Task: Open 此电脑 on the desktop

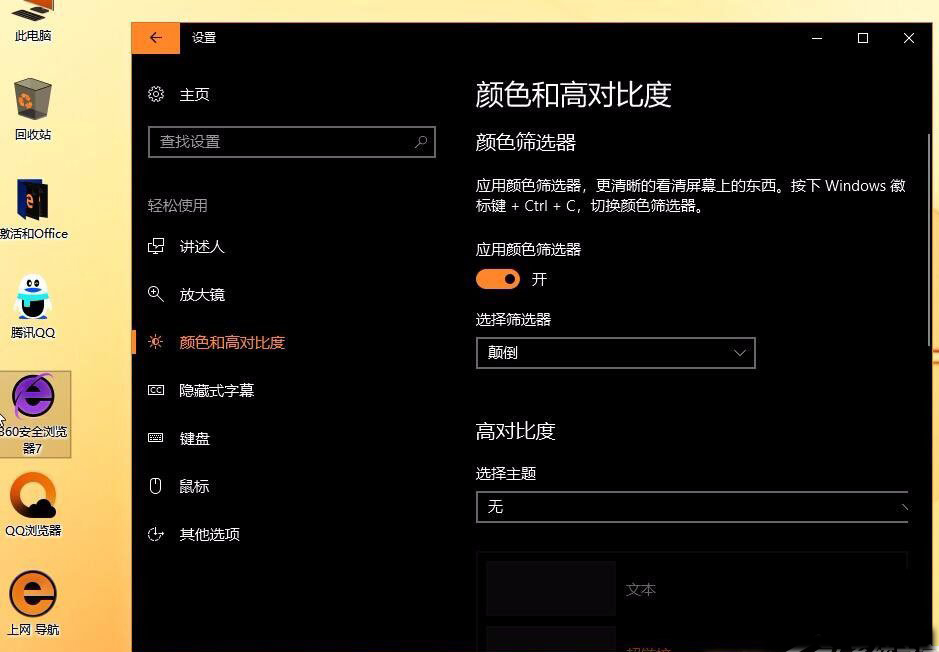Action: click(33, 10)
